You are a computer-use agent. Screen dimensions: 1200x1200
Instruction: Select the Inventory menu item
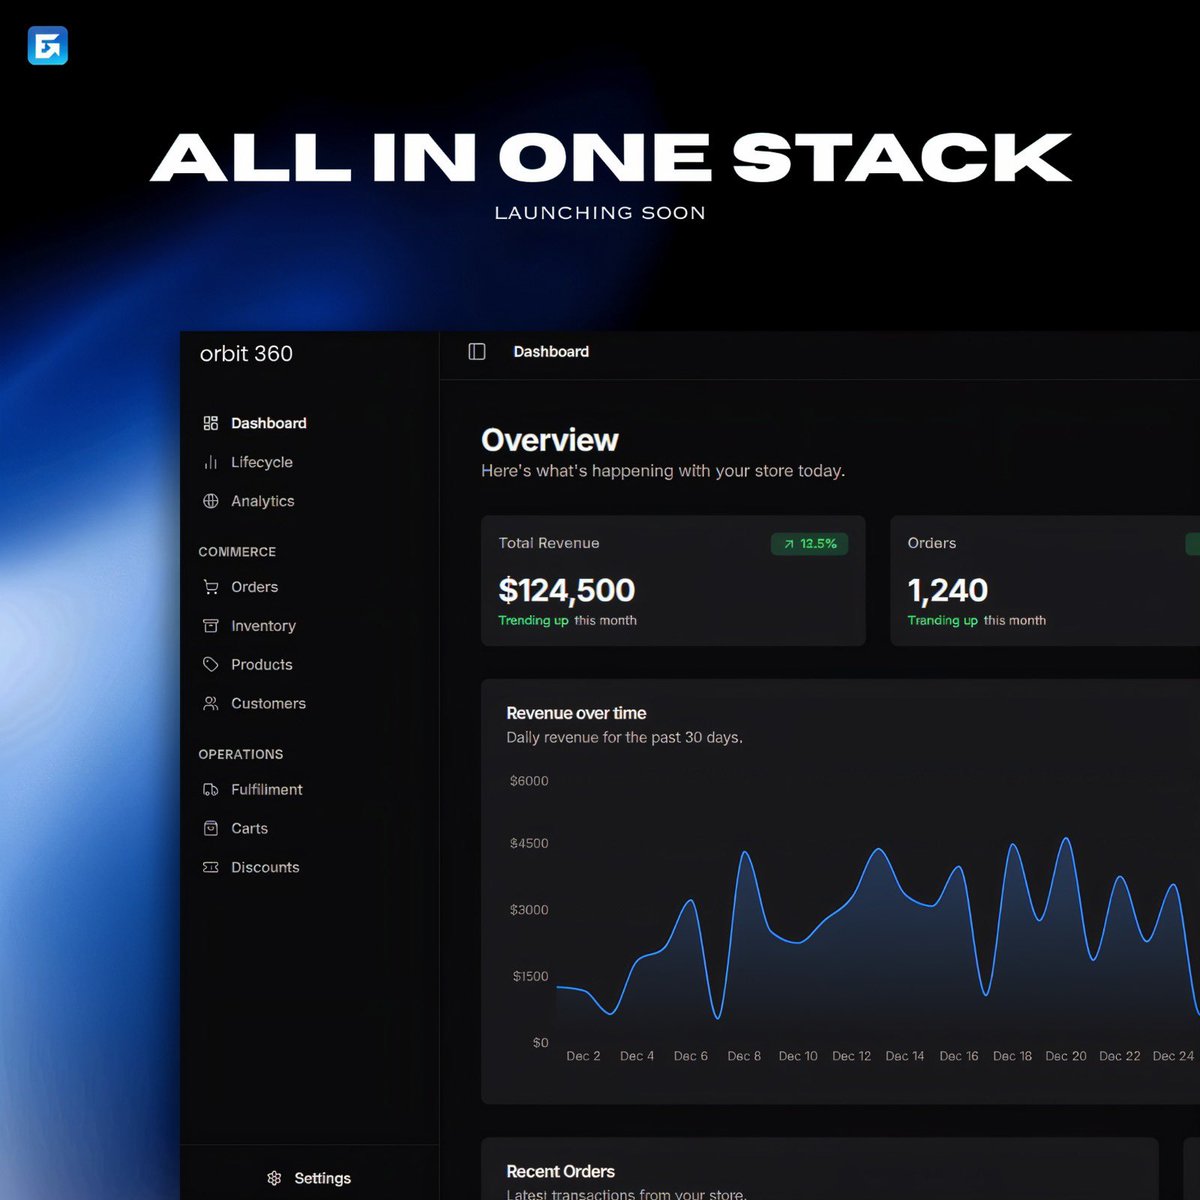click(263, 626)
